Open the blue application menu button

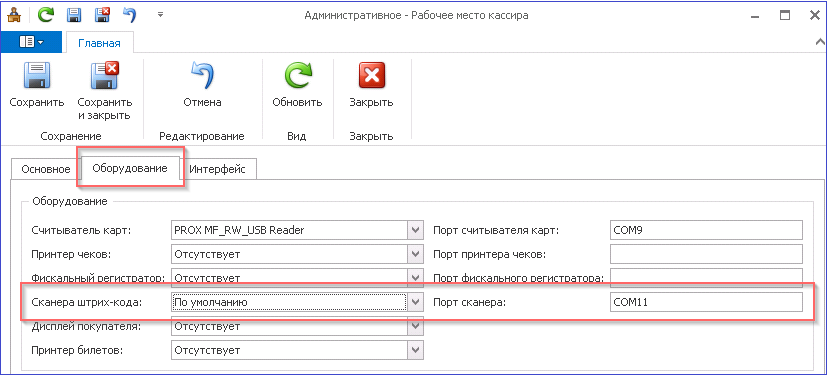(x=31, y=42)
